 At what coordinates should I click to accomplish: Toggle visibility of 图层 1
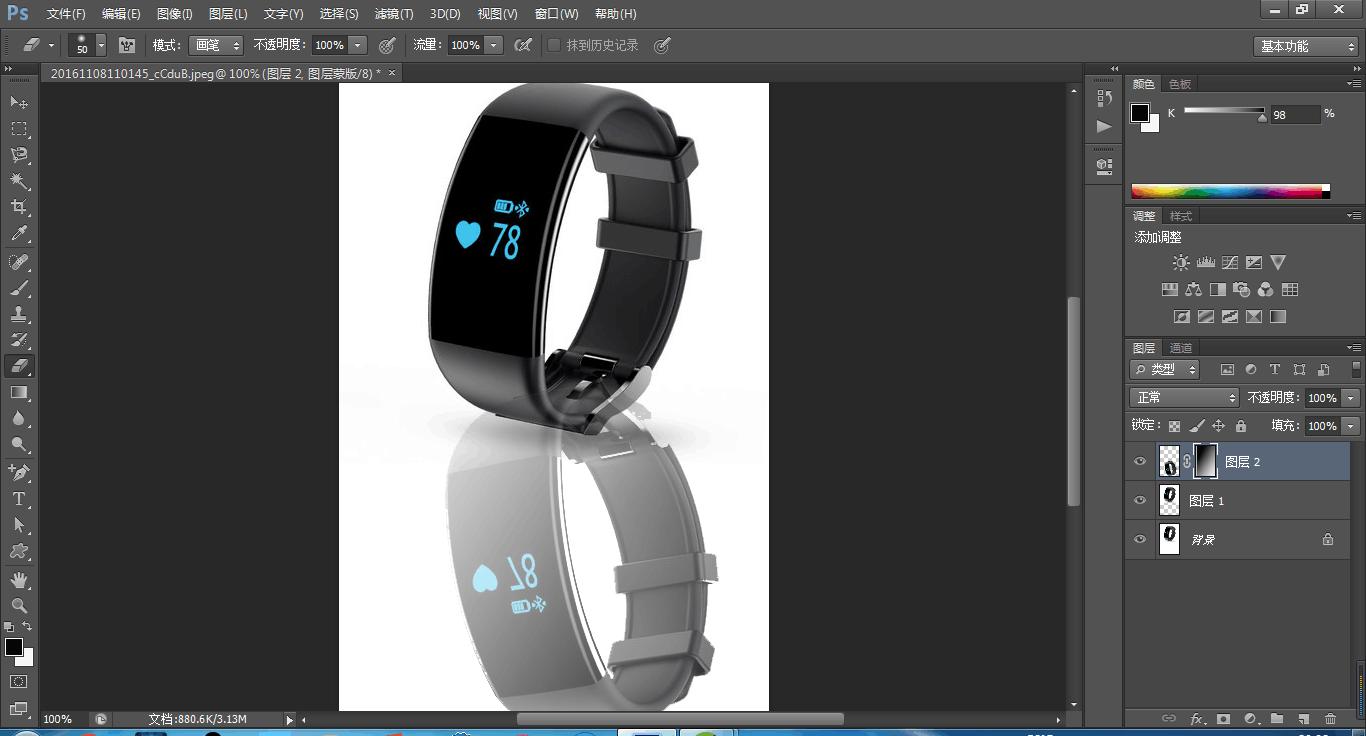click(1140, 500)
